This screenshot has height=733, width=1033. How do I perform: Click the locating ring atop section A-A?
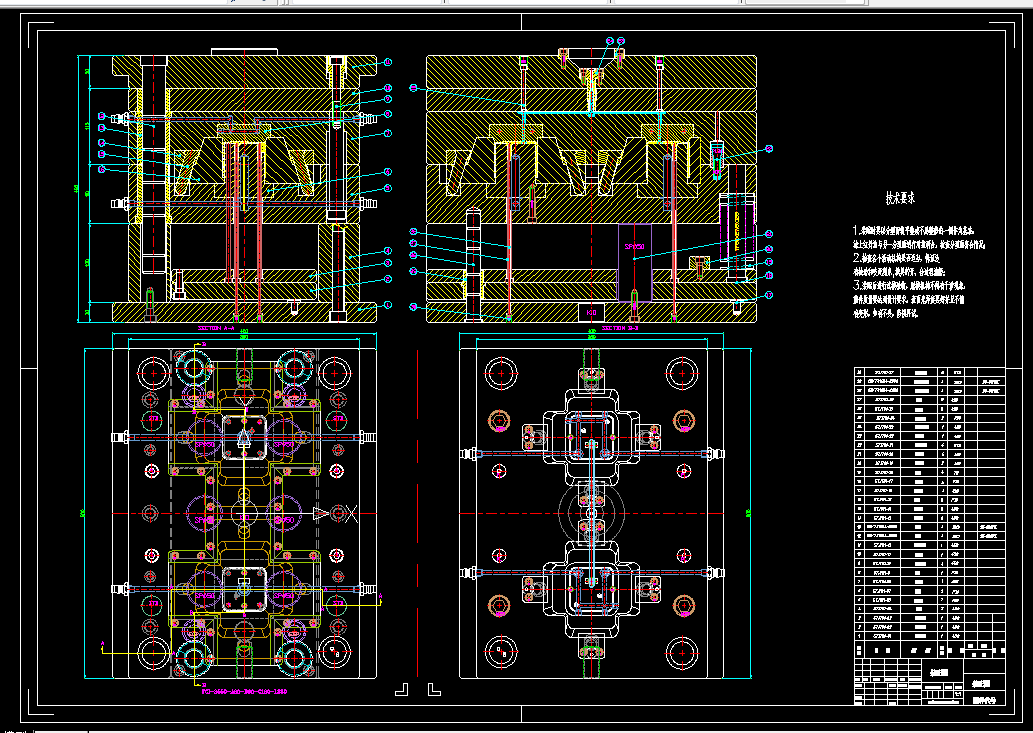244,52
